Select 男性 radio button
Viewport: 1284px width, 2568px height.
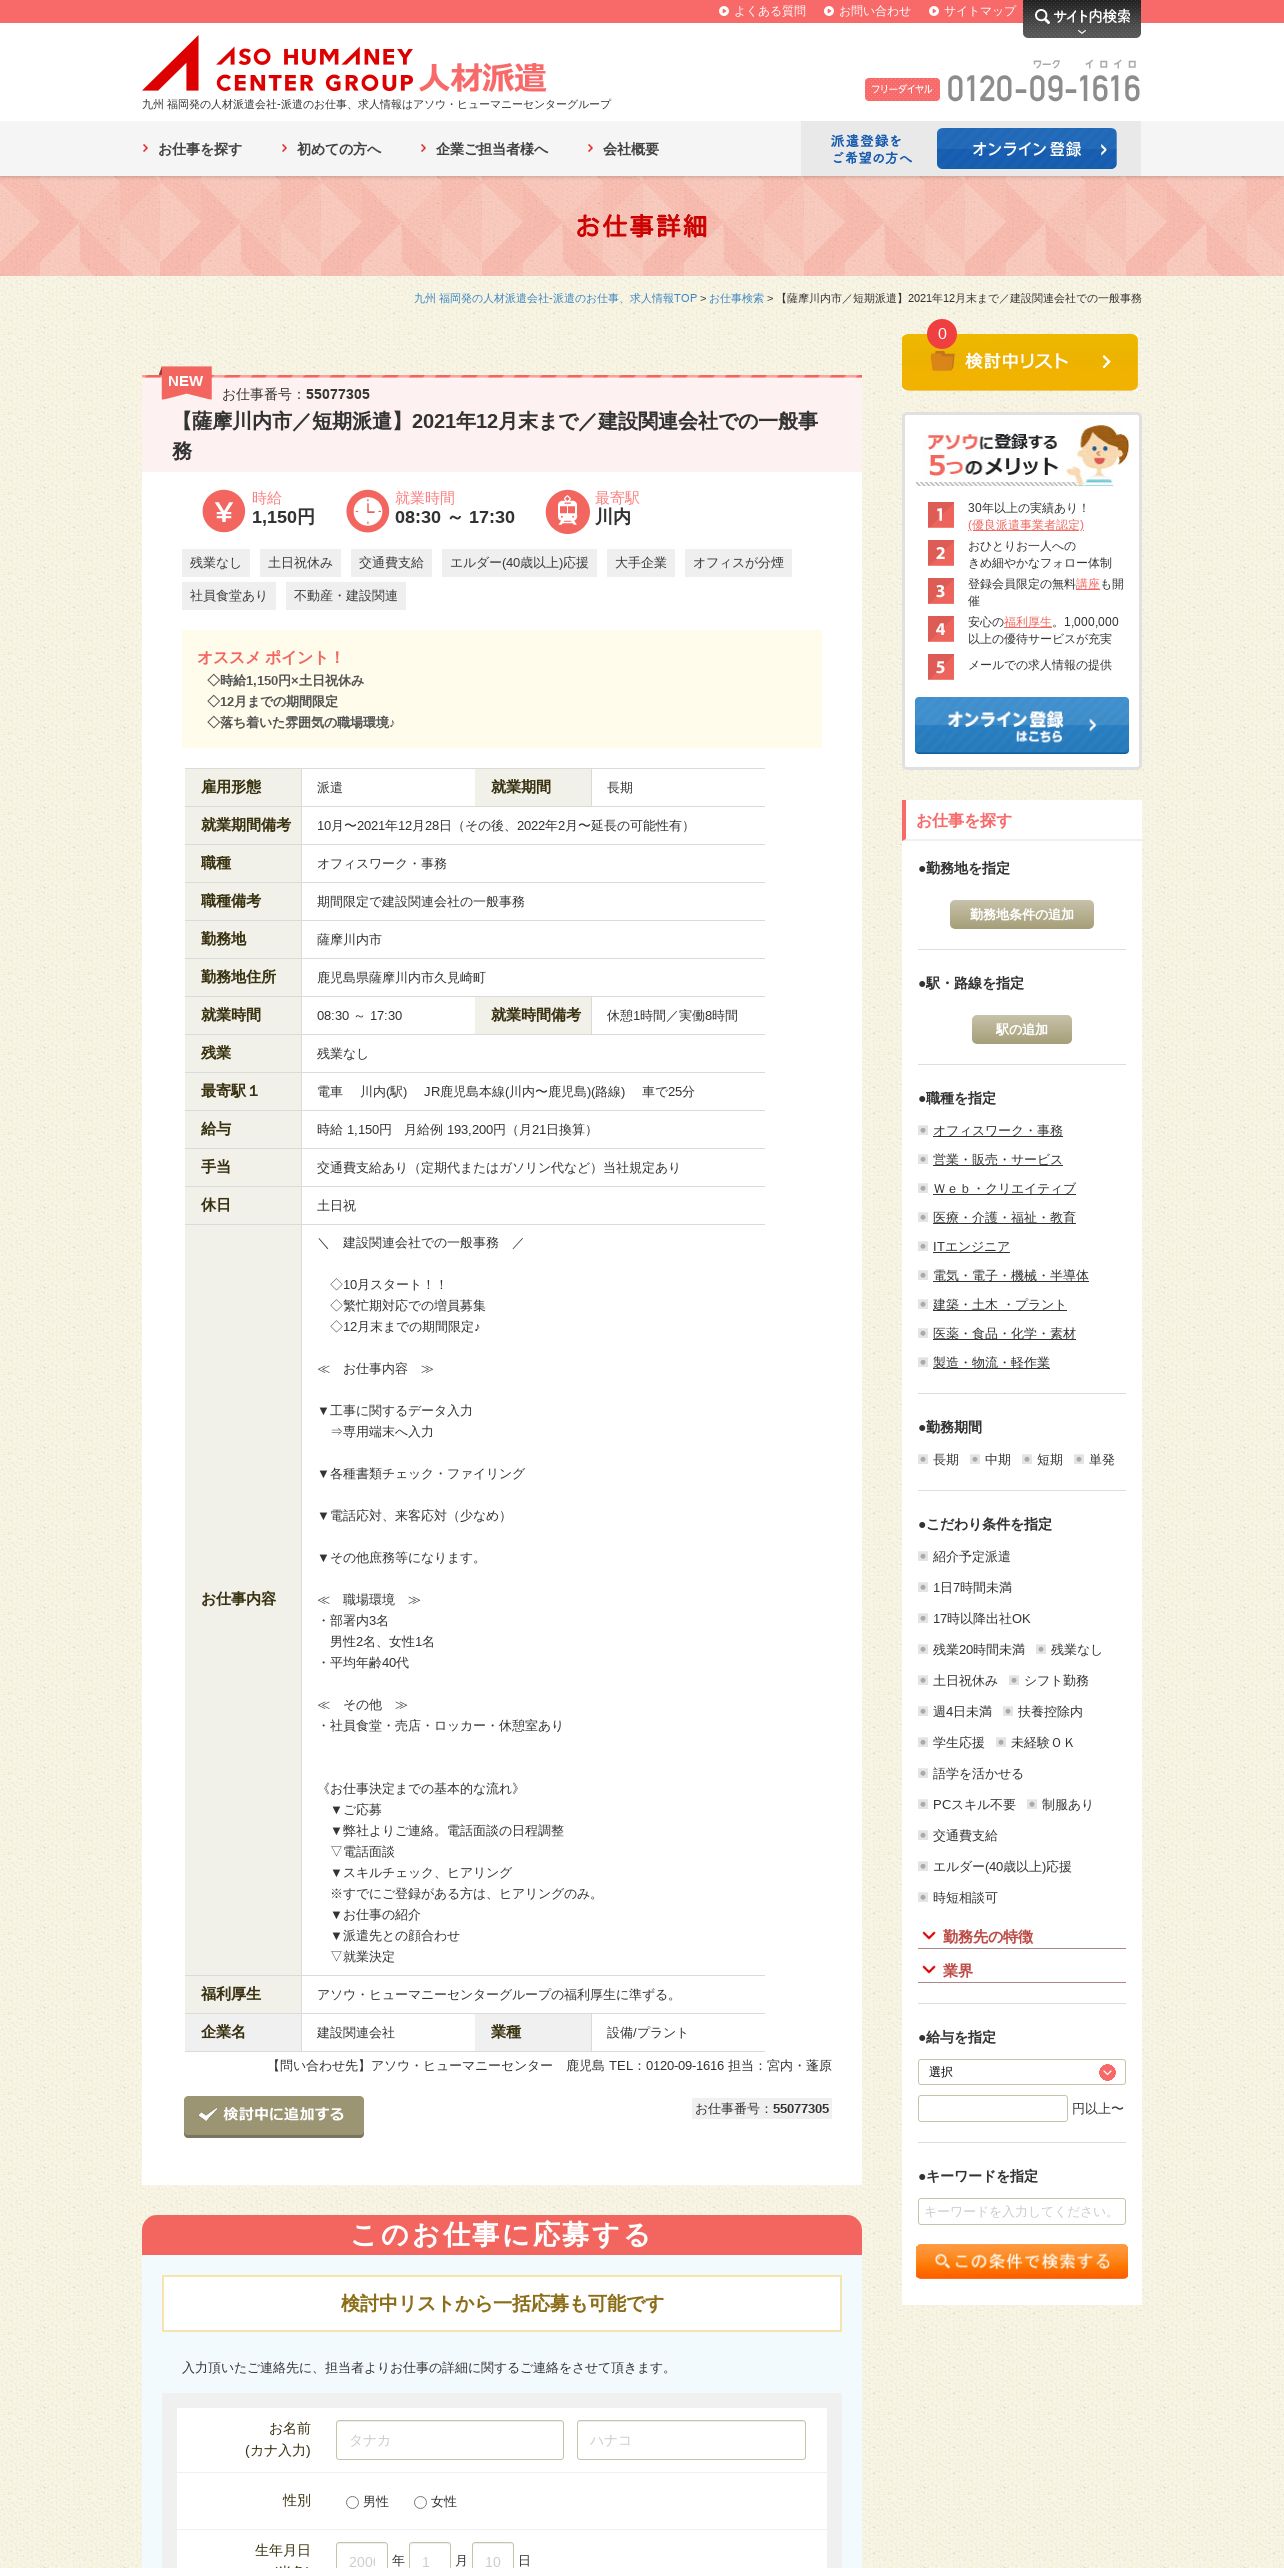[352, 2502]
